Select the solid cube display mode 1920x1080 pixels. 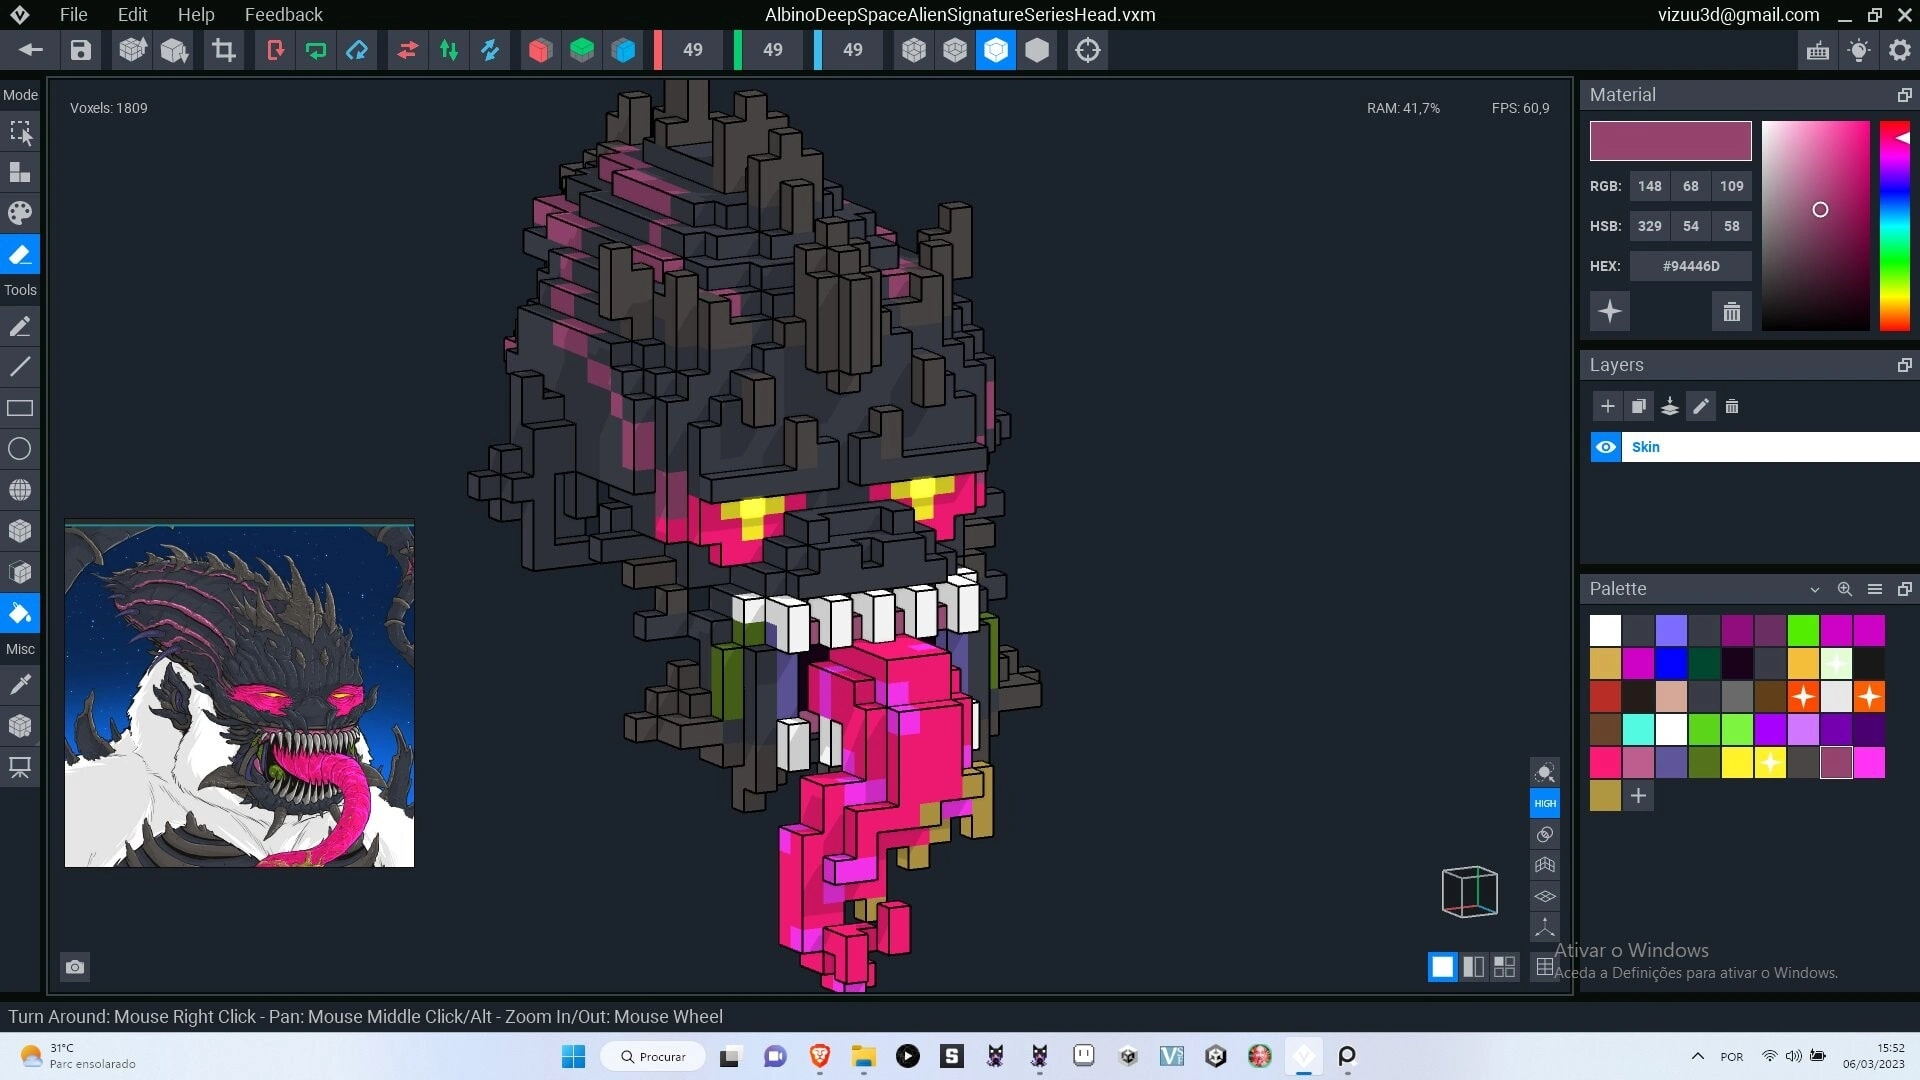(x=1038, y=50)
